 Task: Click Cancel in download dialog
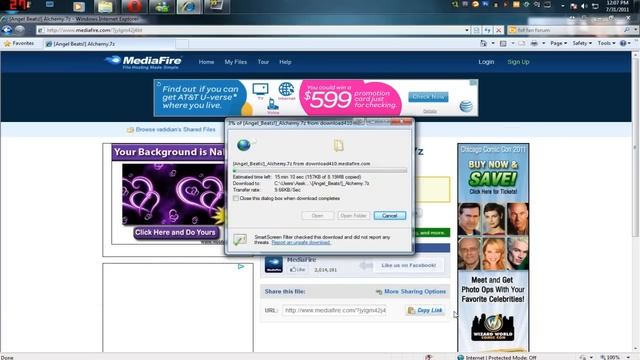tap(390, 216)
